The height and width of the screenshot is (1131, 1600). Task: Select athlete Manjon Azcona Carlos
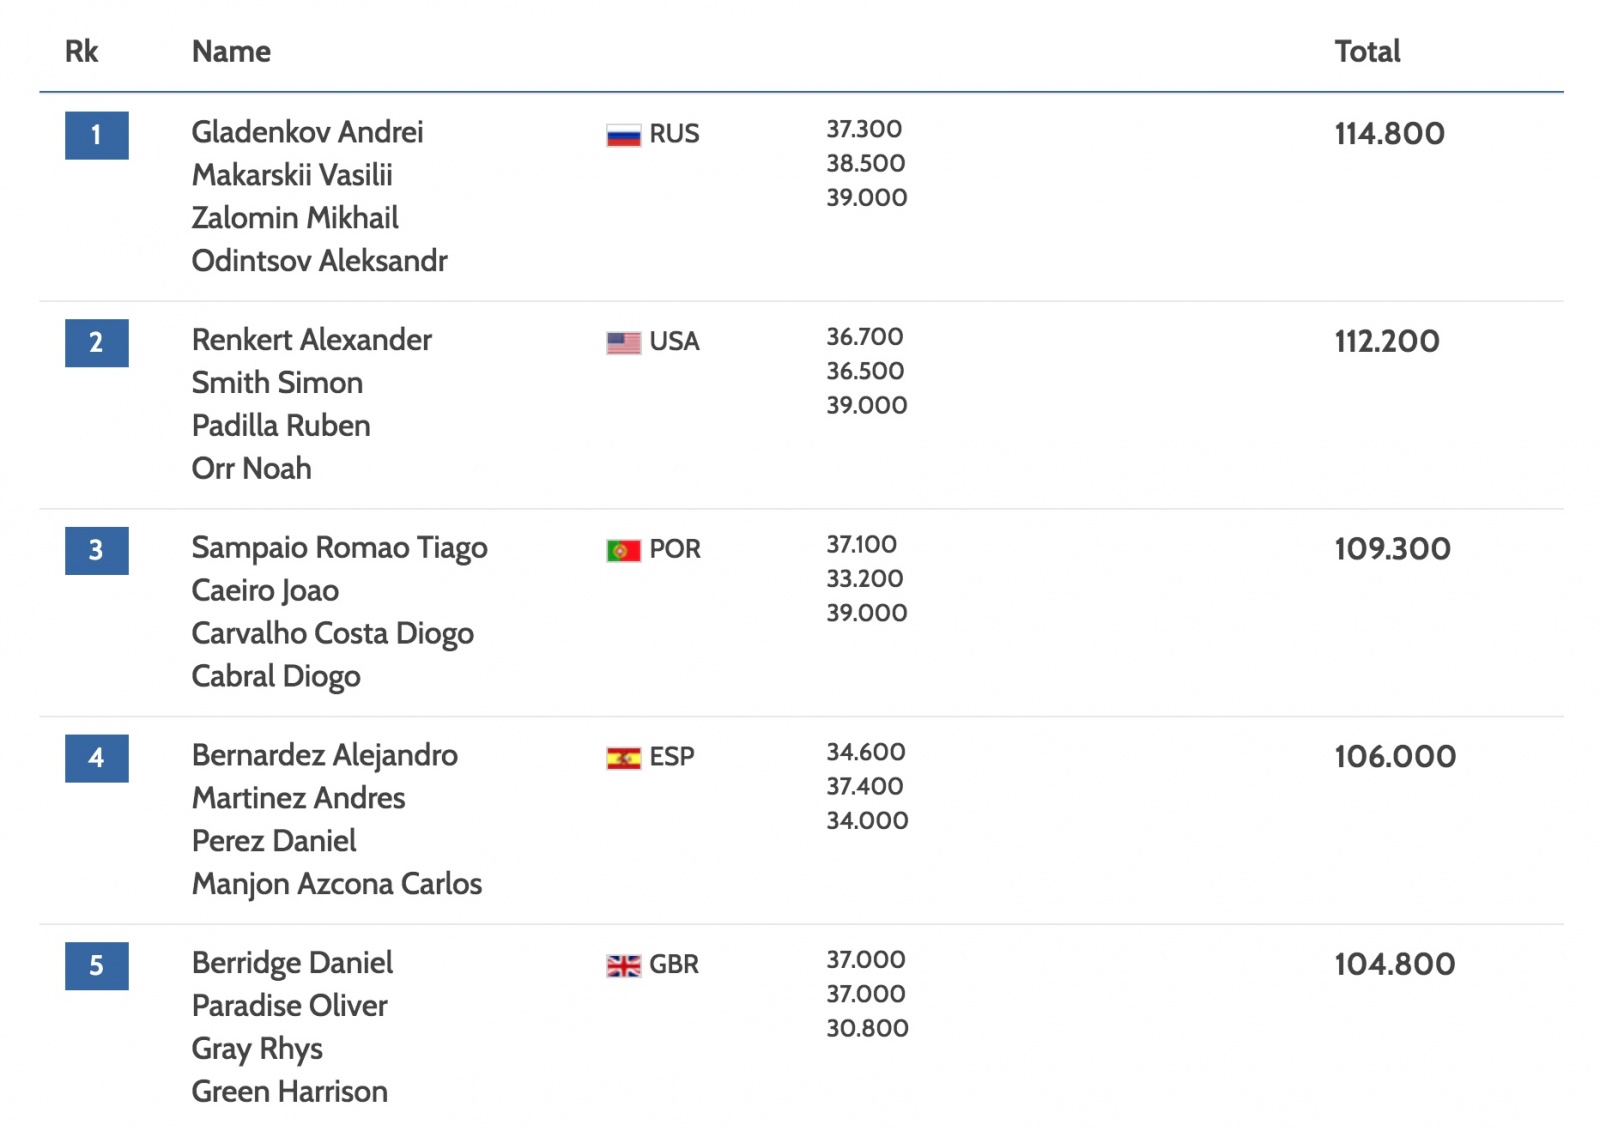click(x=336, y=884)
